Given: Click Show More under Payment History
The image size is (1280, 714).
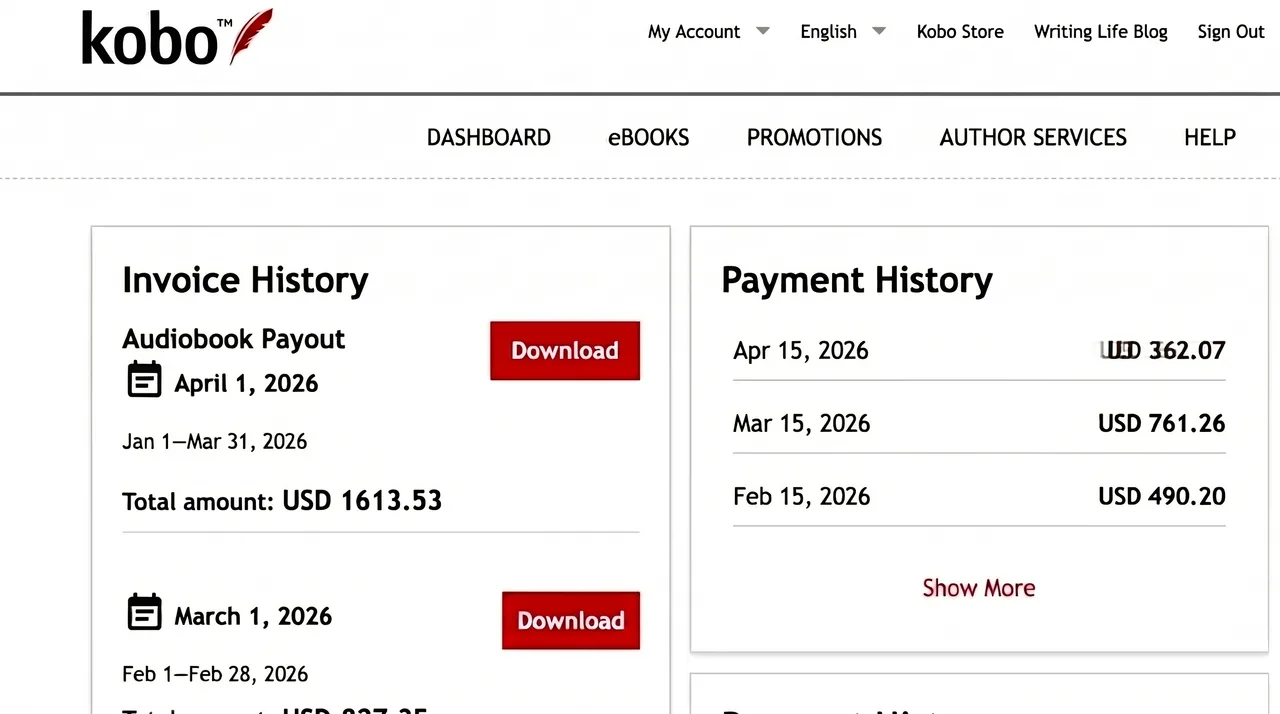Looking at the screenshot, I should (979, 588).
